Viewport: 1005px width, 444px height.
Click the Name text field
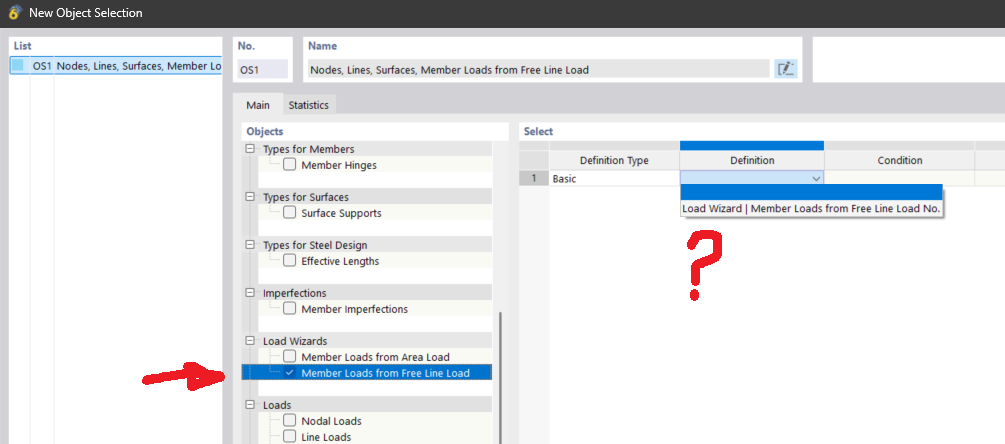coord(537,69)
